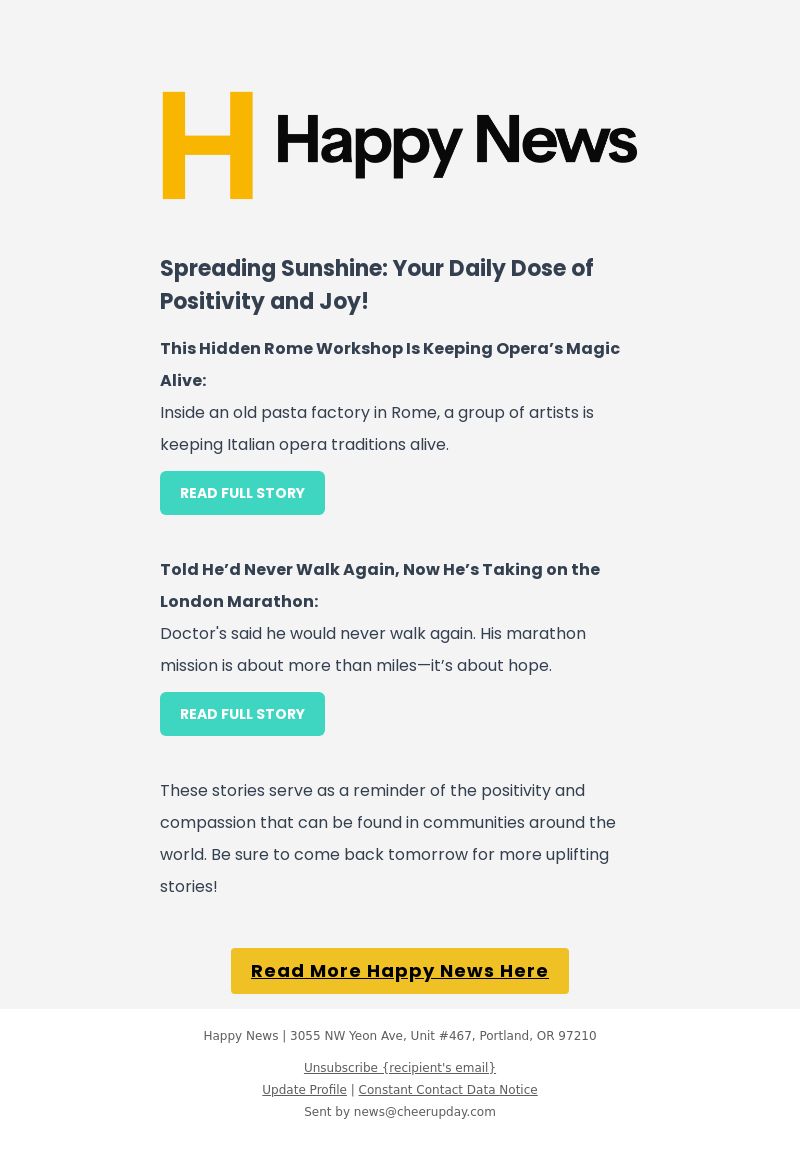This screenshot has width=800, height=1157.
Task: Open Constant Contact Data Notice link
Action: click(448, 1090)
